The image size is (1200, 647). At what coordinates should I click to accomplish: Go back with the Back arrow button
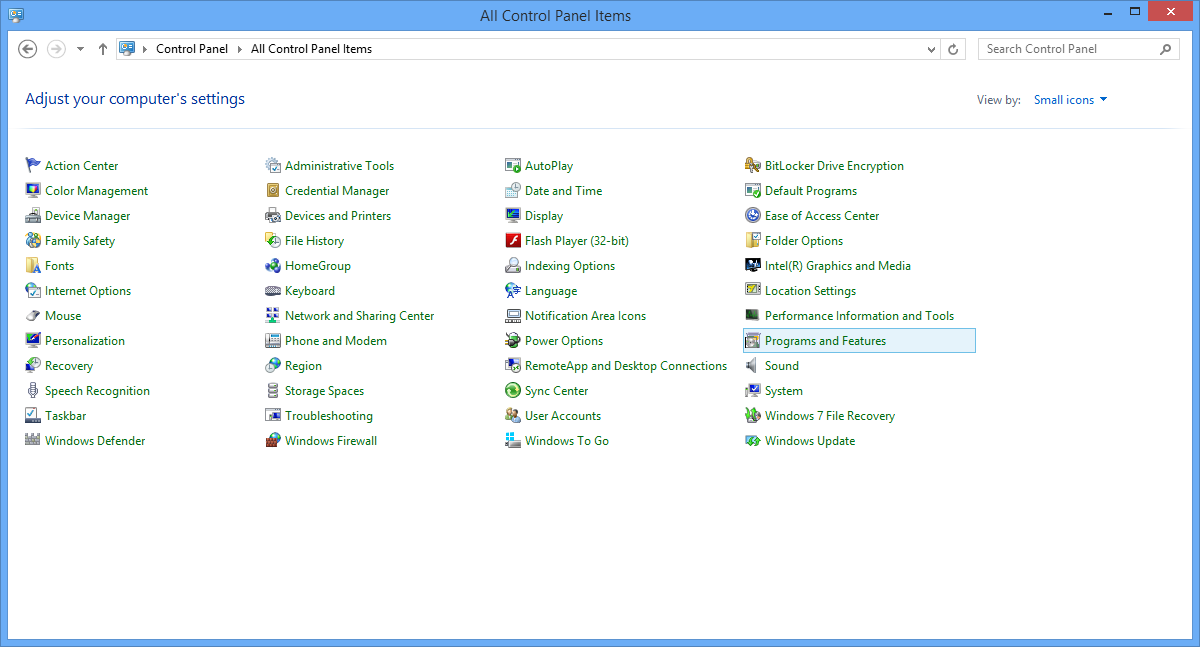pyautogui.click(x=28, y=49)
